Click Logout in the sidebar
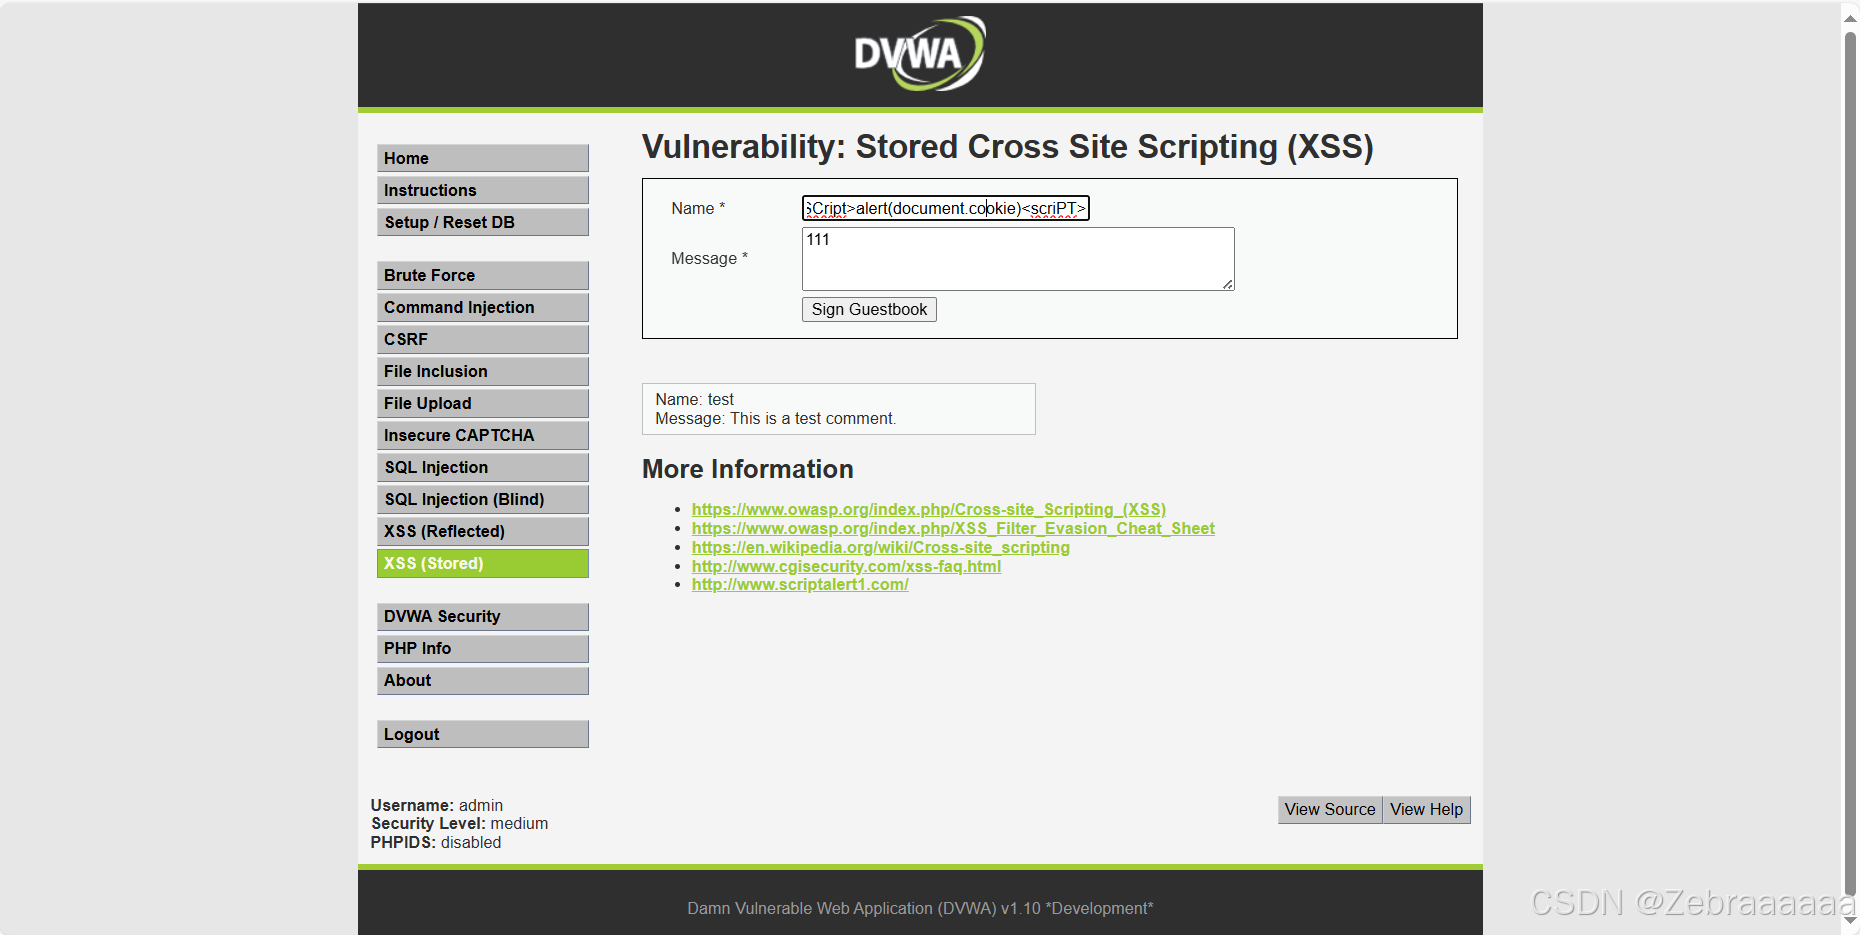Screen dimensions: 1860x935 click(x=483, y=734)
